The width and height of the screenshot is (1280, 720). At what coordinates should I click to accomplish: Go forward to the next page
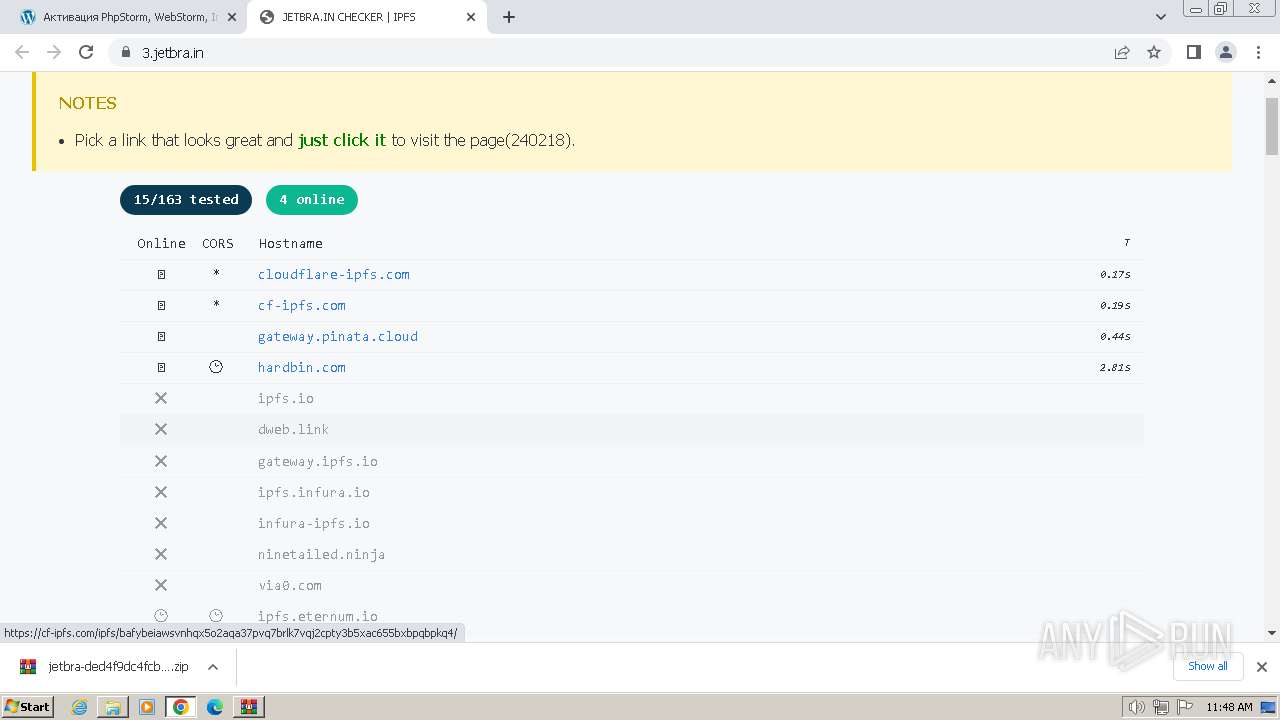coord(54,53)
